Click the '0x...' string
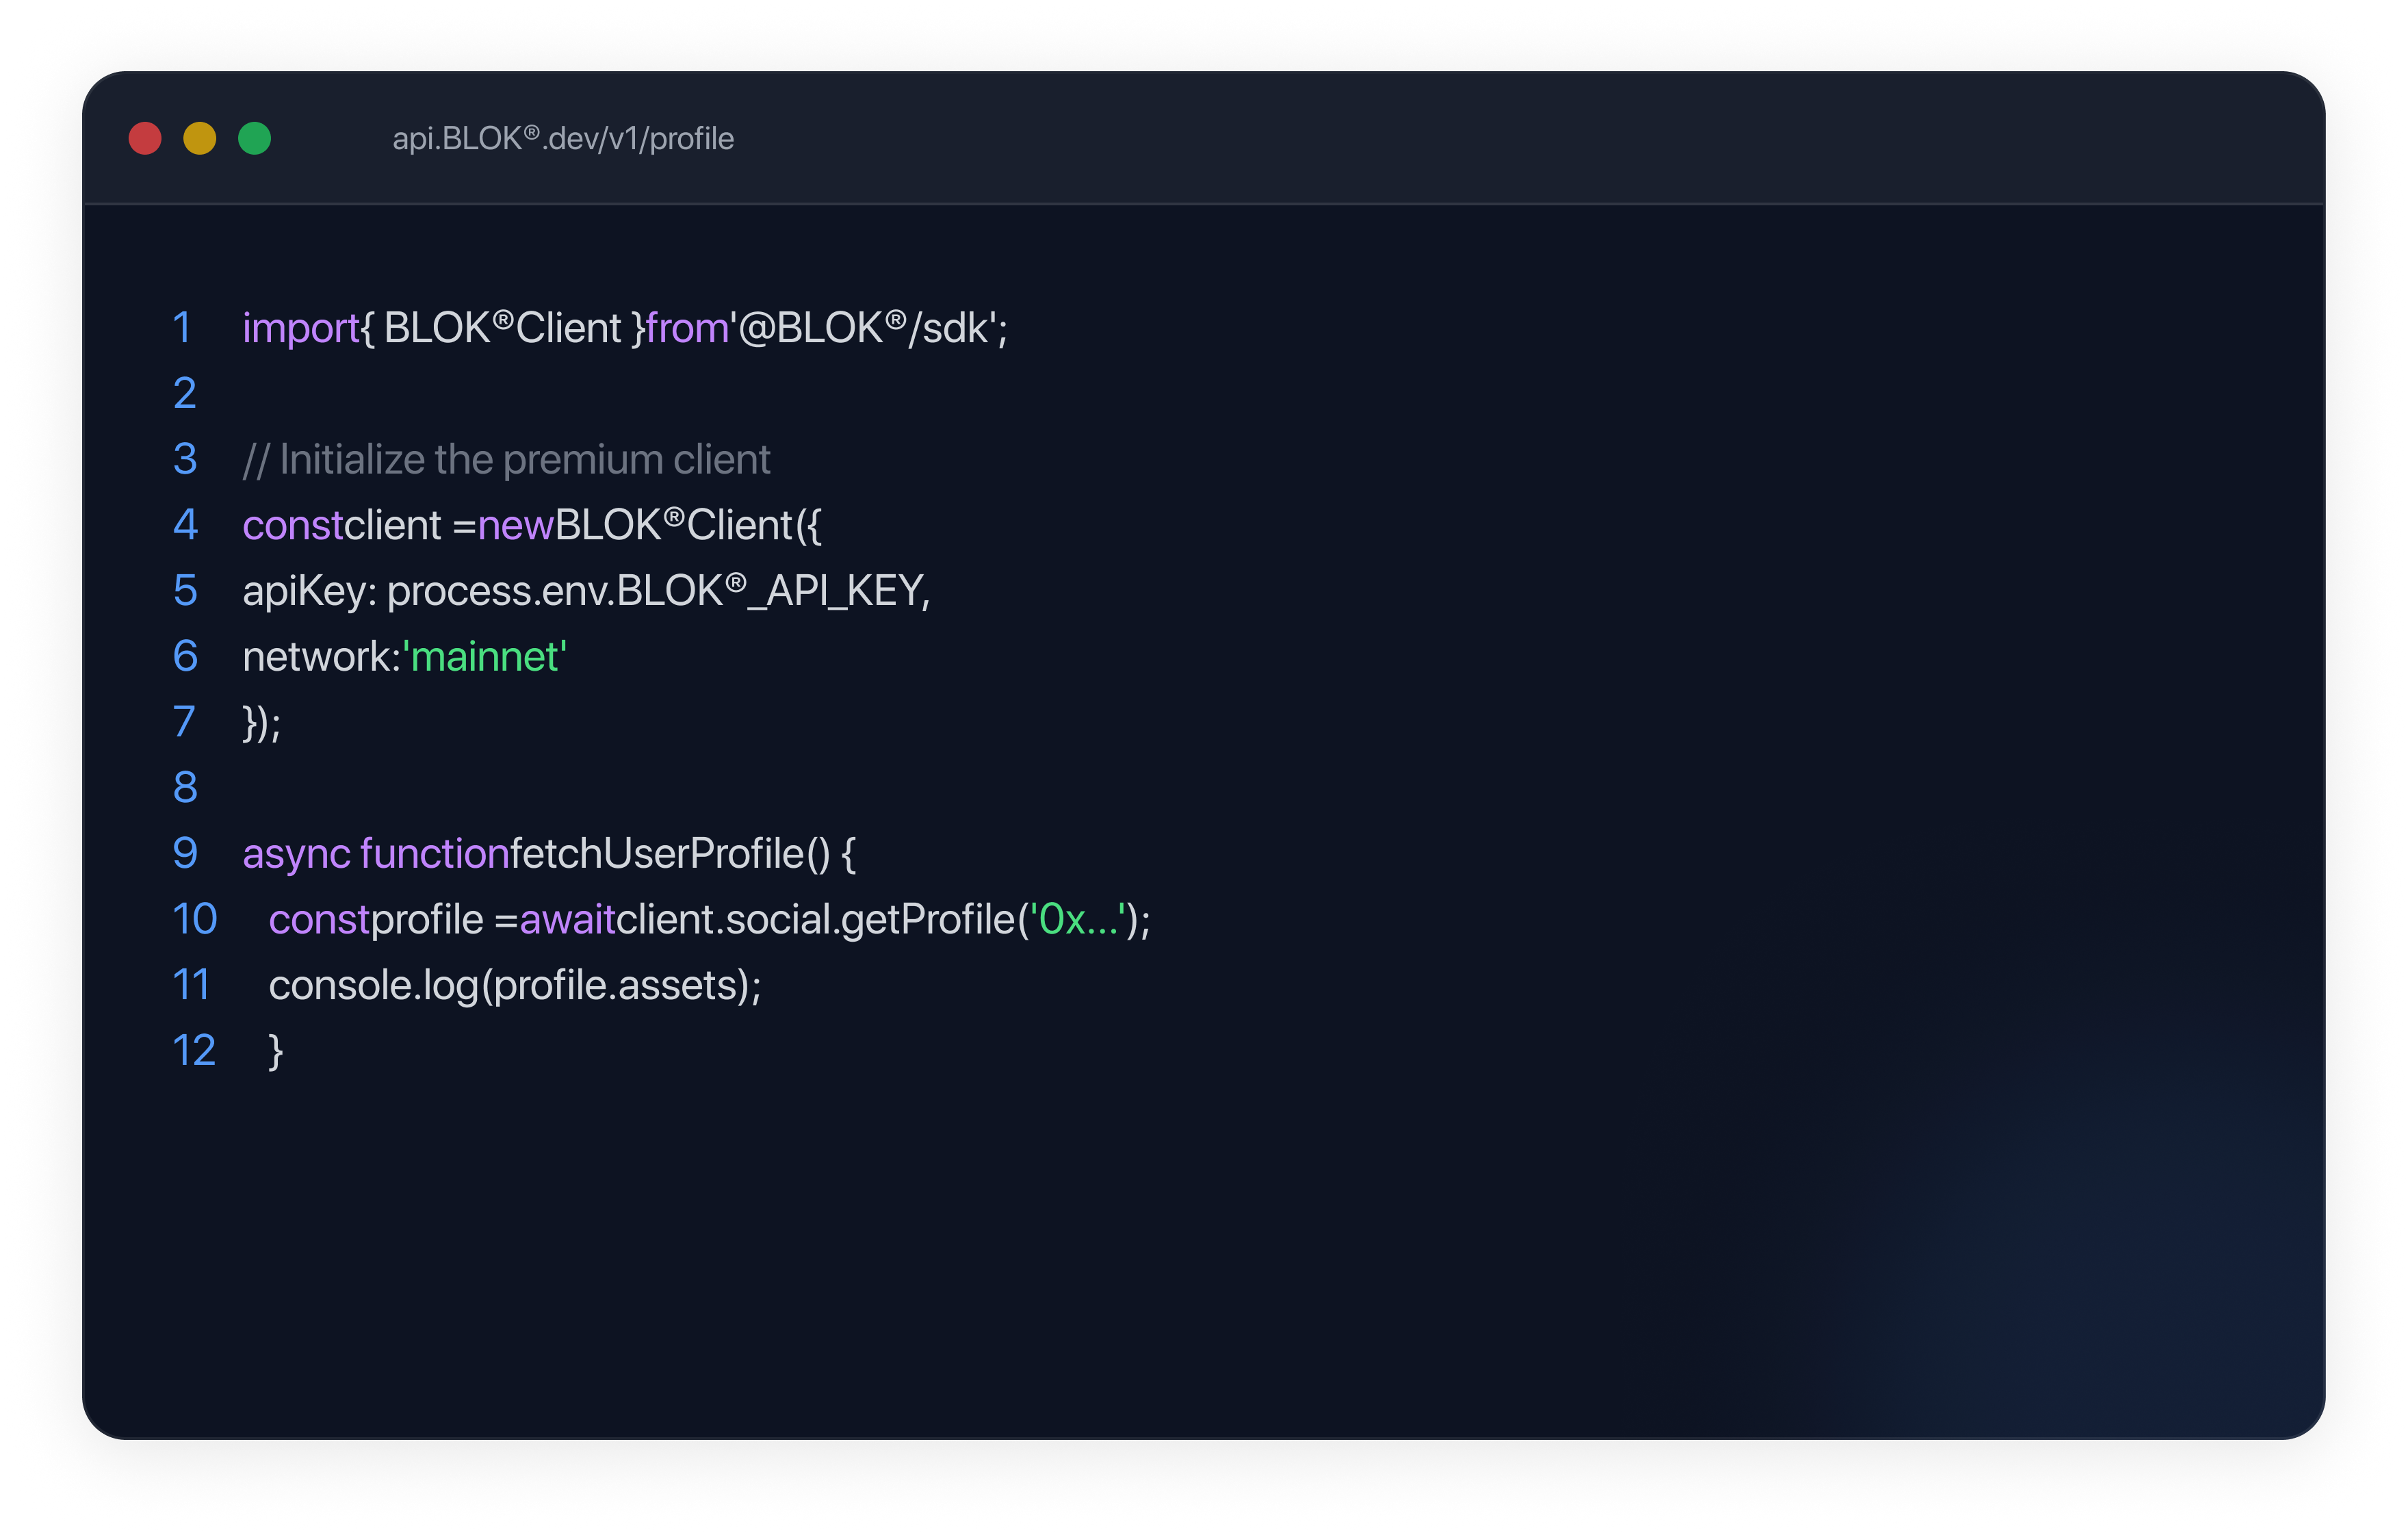The image size is (2408, 1533). click(x=1078, y=919)
